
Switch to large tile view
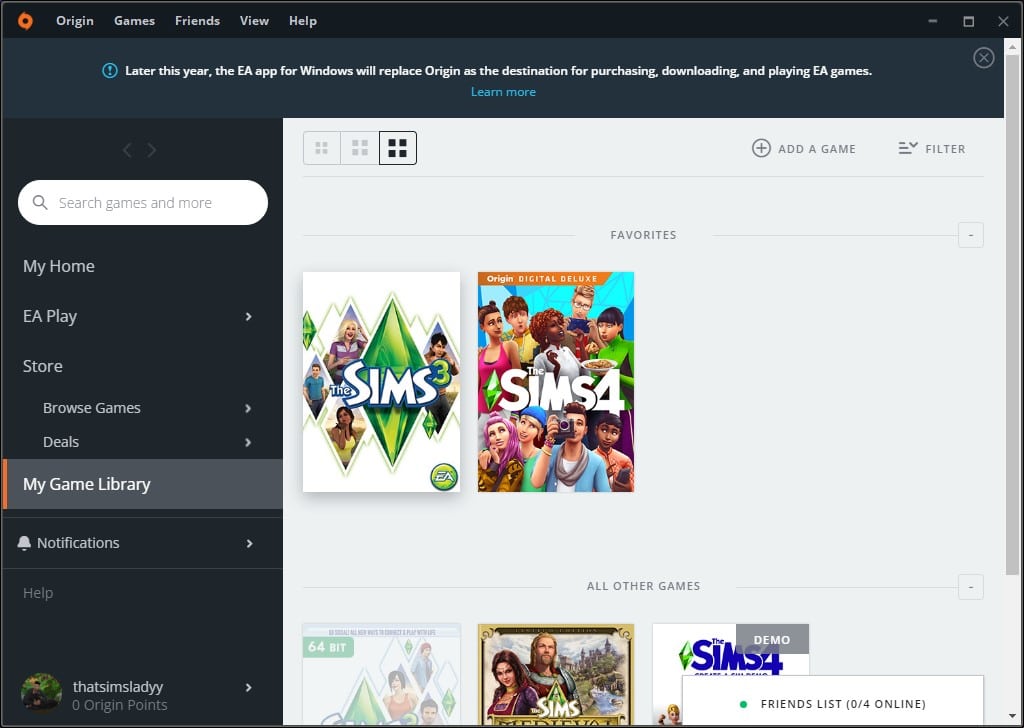pos(398,148)
